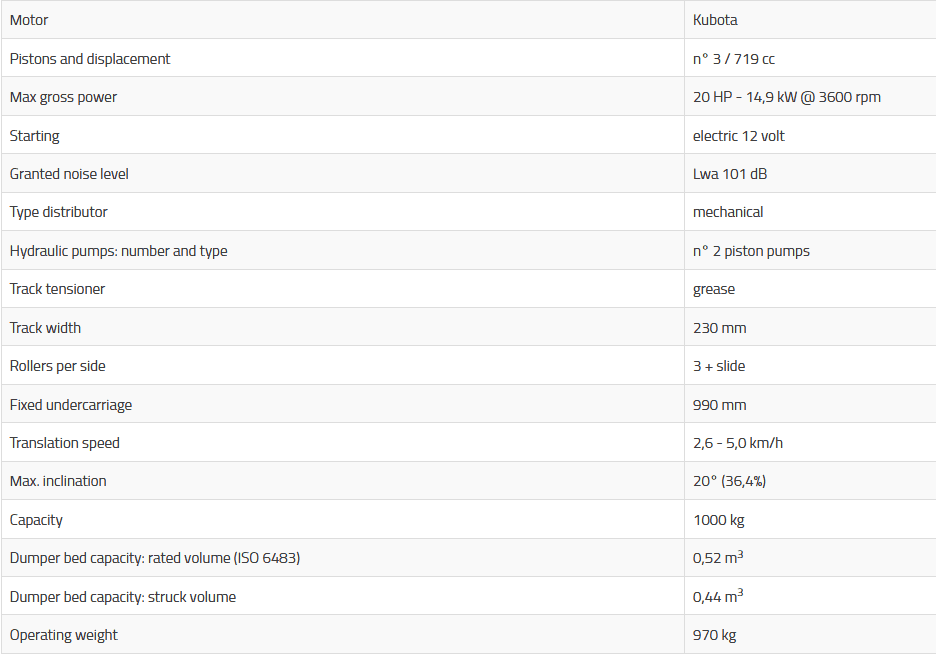Select the Operating weight label

(63, 635)
